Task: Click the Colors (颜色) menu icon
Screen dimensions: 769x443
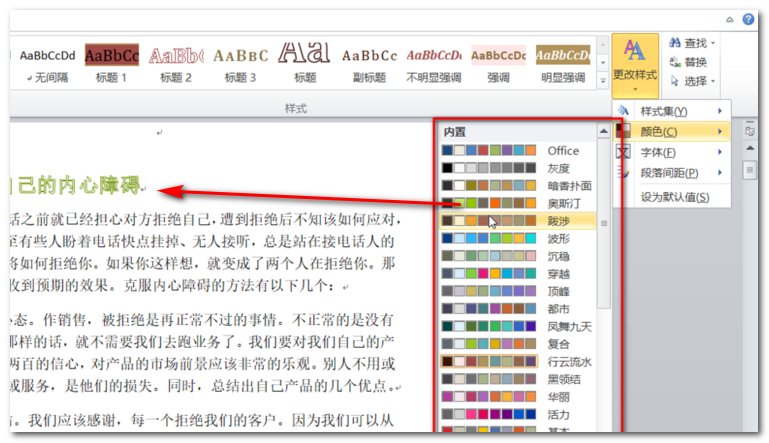Action: (x=623, y=131)
